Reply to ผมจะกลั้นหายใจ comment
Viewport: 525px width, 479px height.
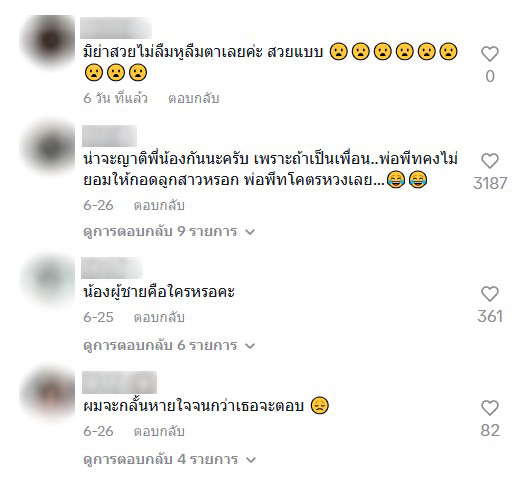159,431
